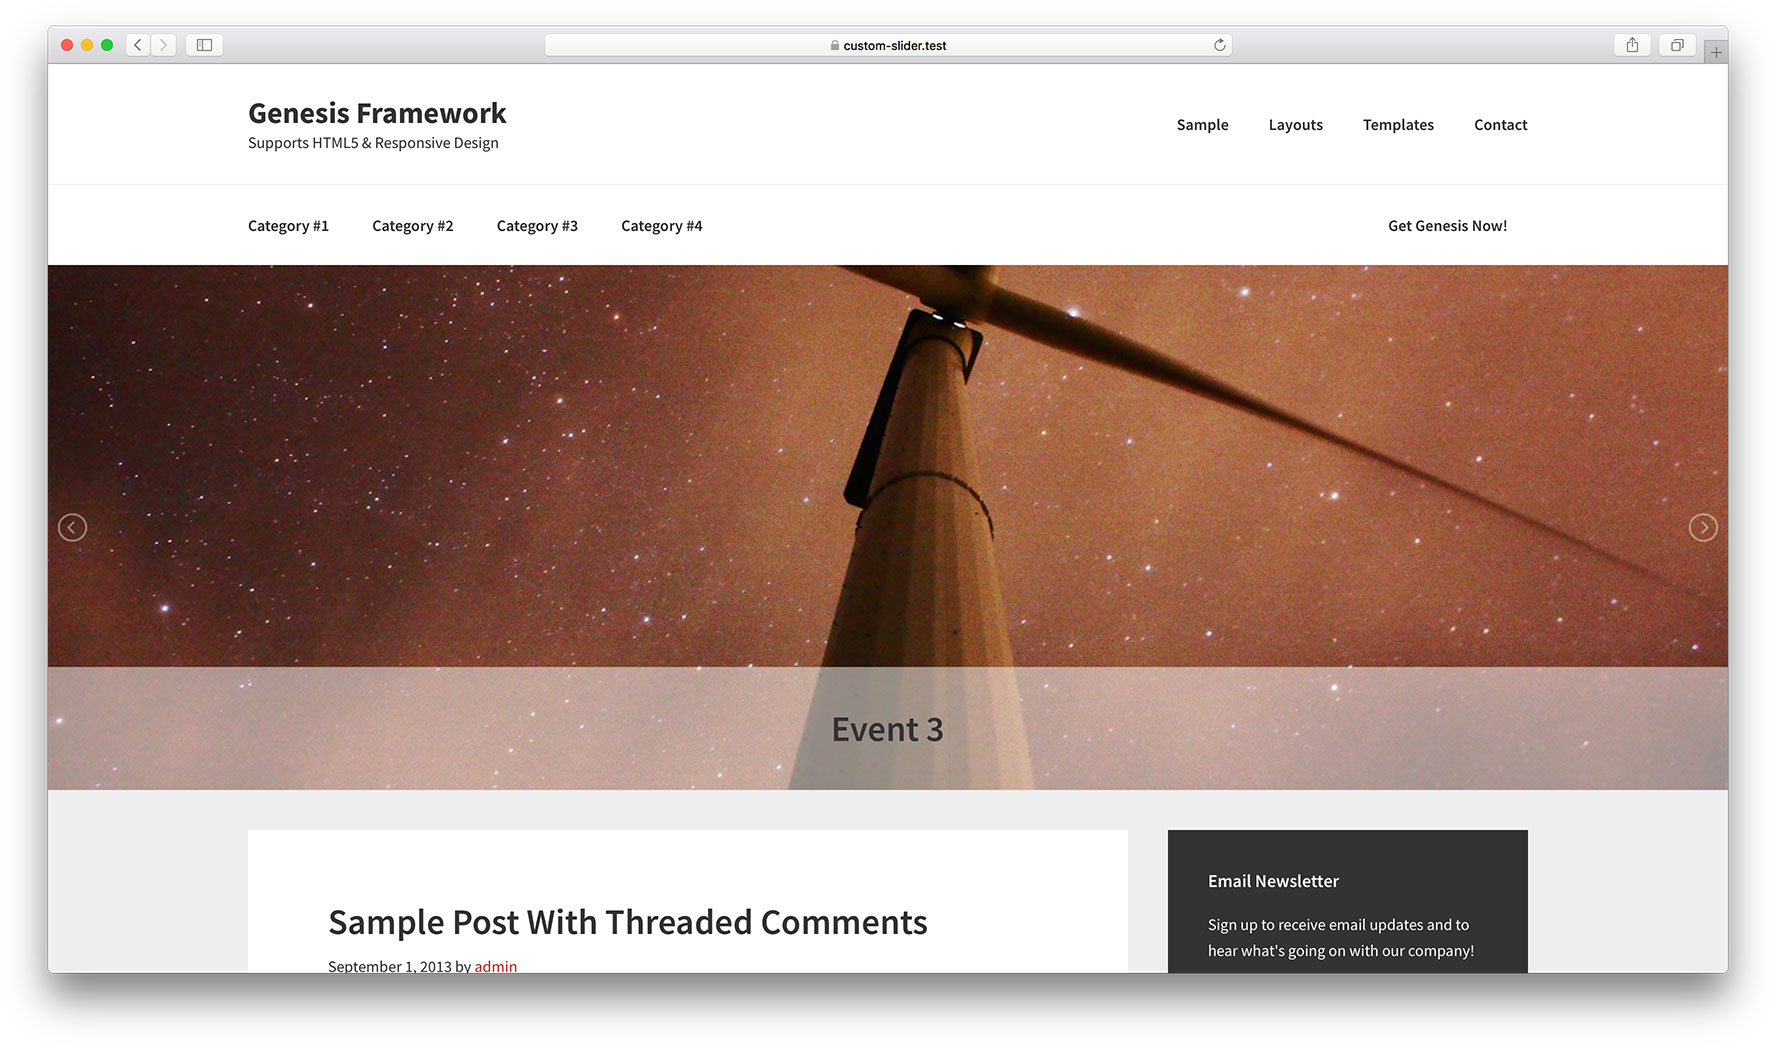
Task: Open the Category #4 menu
Action: tap(661, 225)
